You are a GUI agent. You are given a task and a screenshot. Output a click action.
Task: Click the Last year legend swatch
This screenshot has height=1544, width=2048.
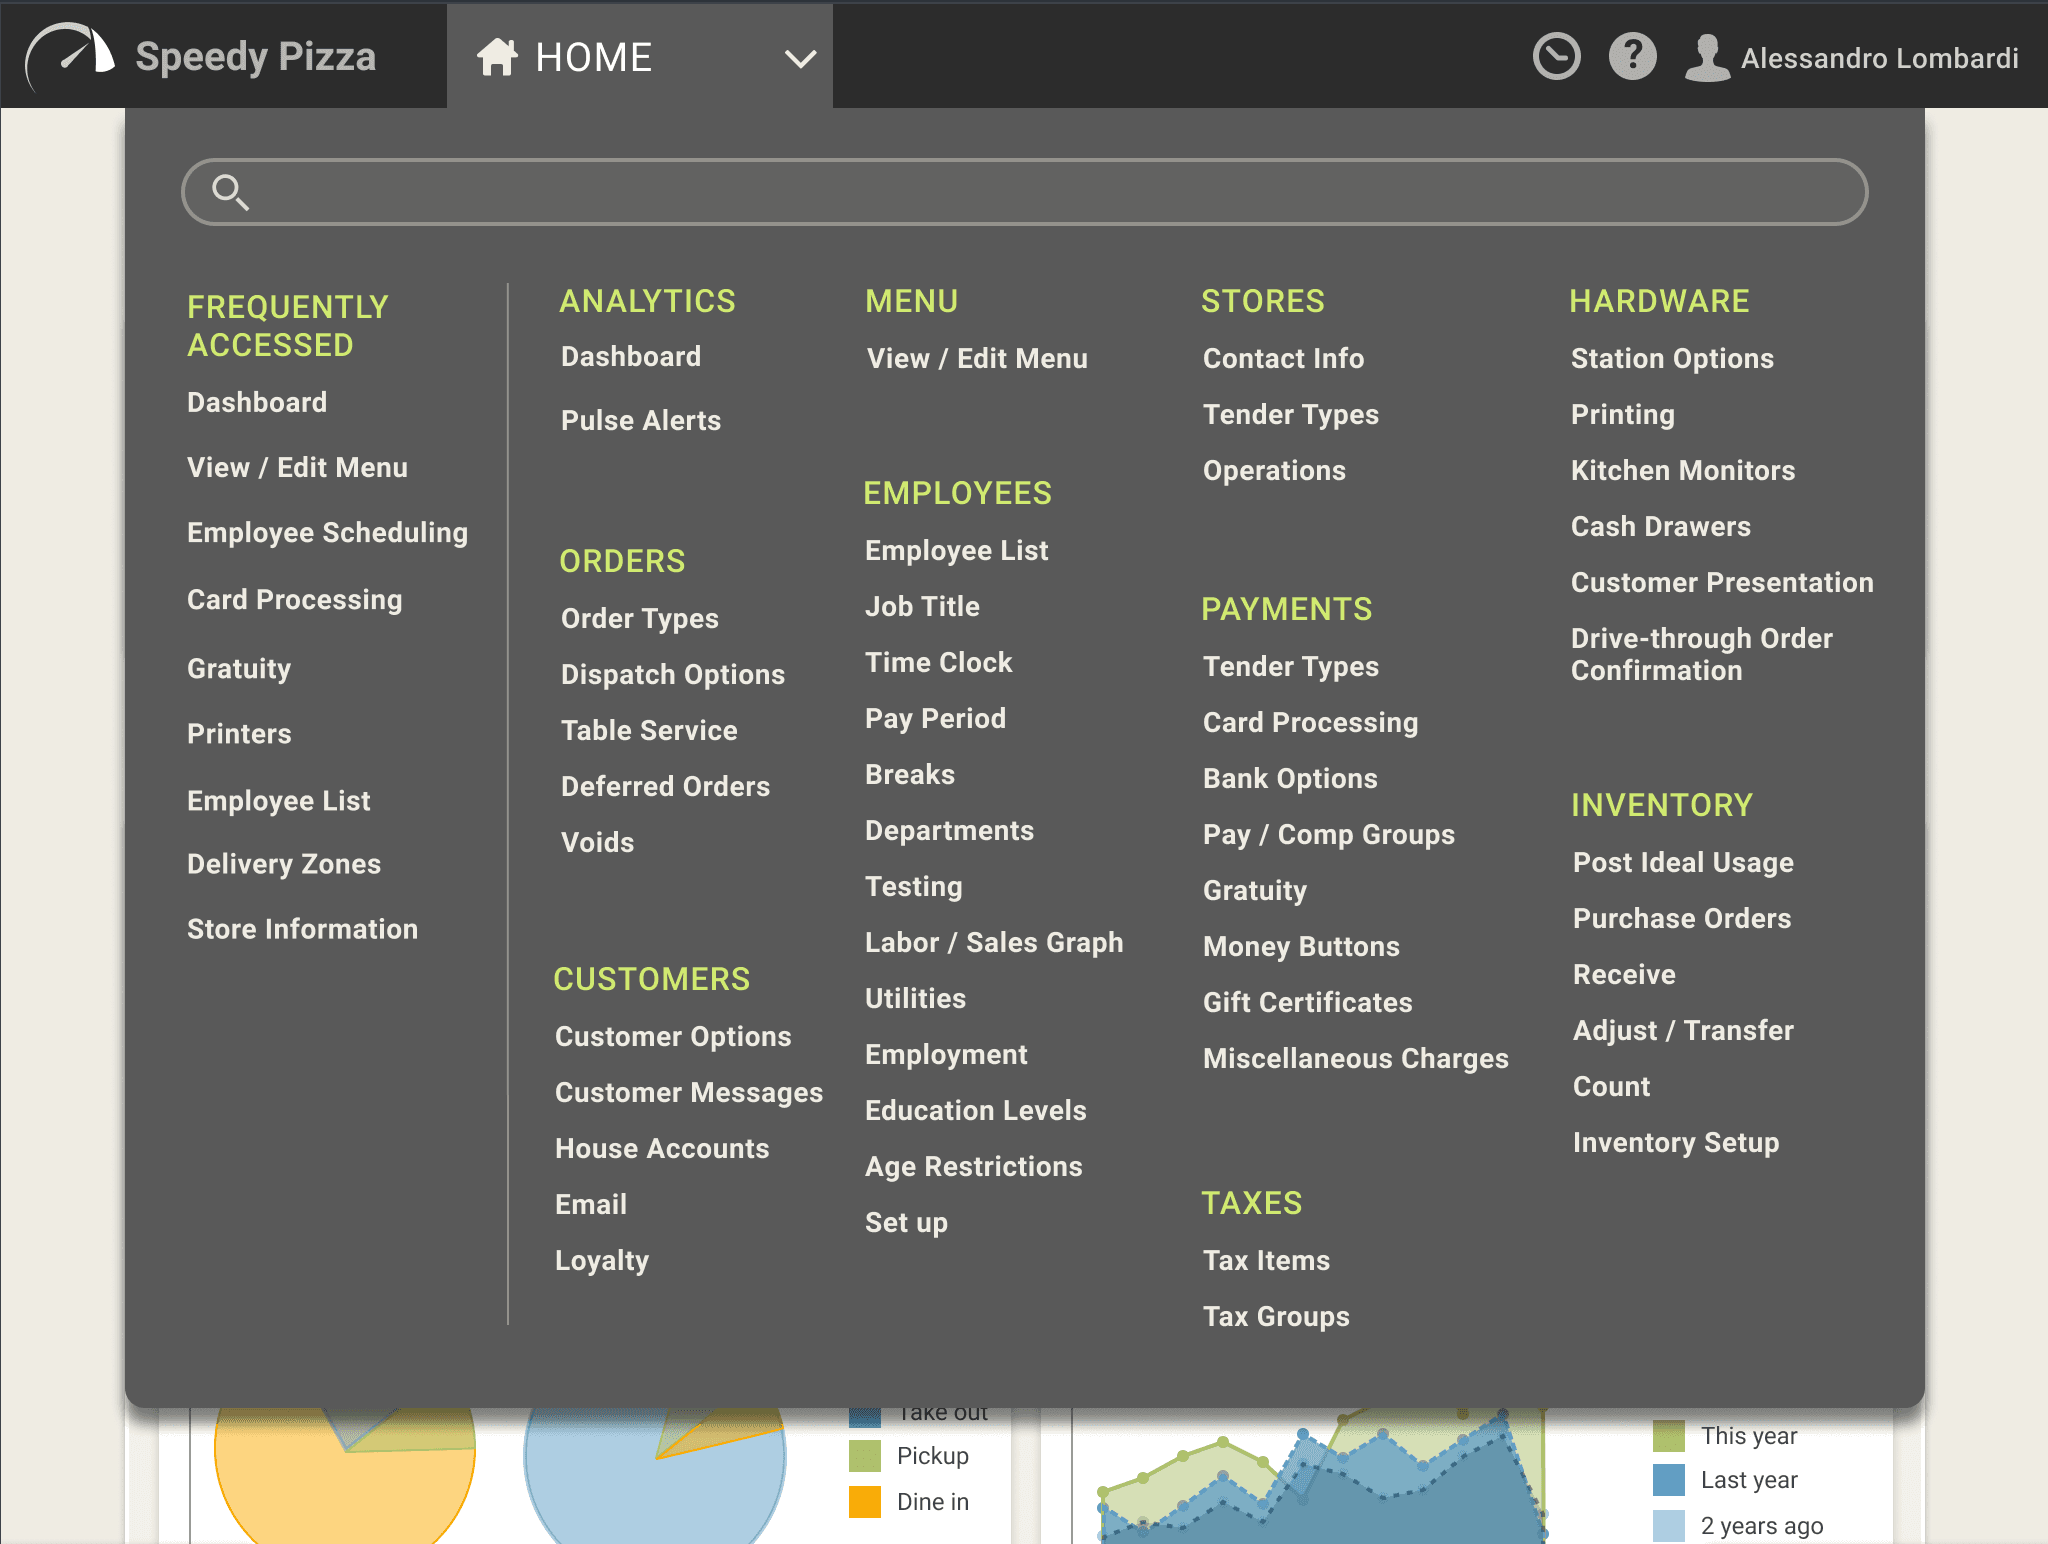point(1668,1480)
